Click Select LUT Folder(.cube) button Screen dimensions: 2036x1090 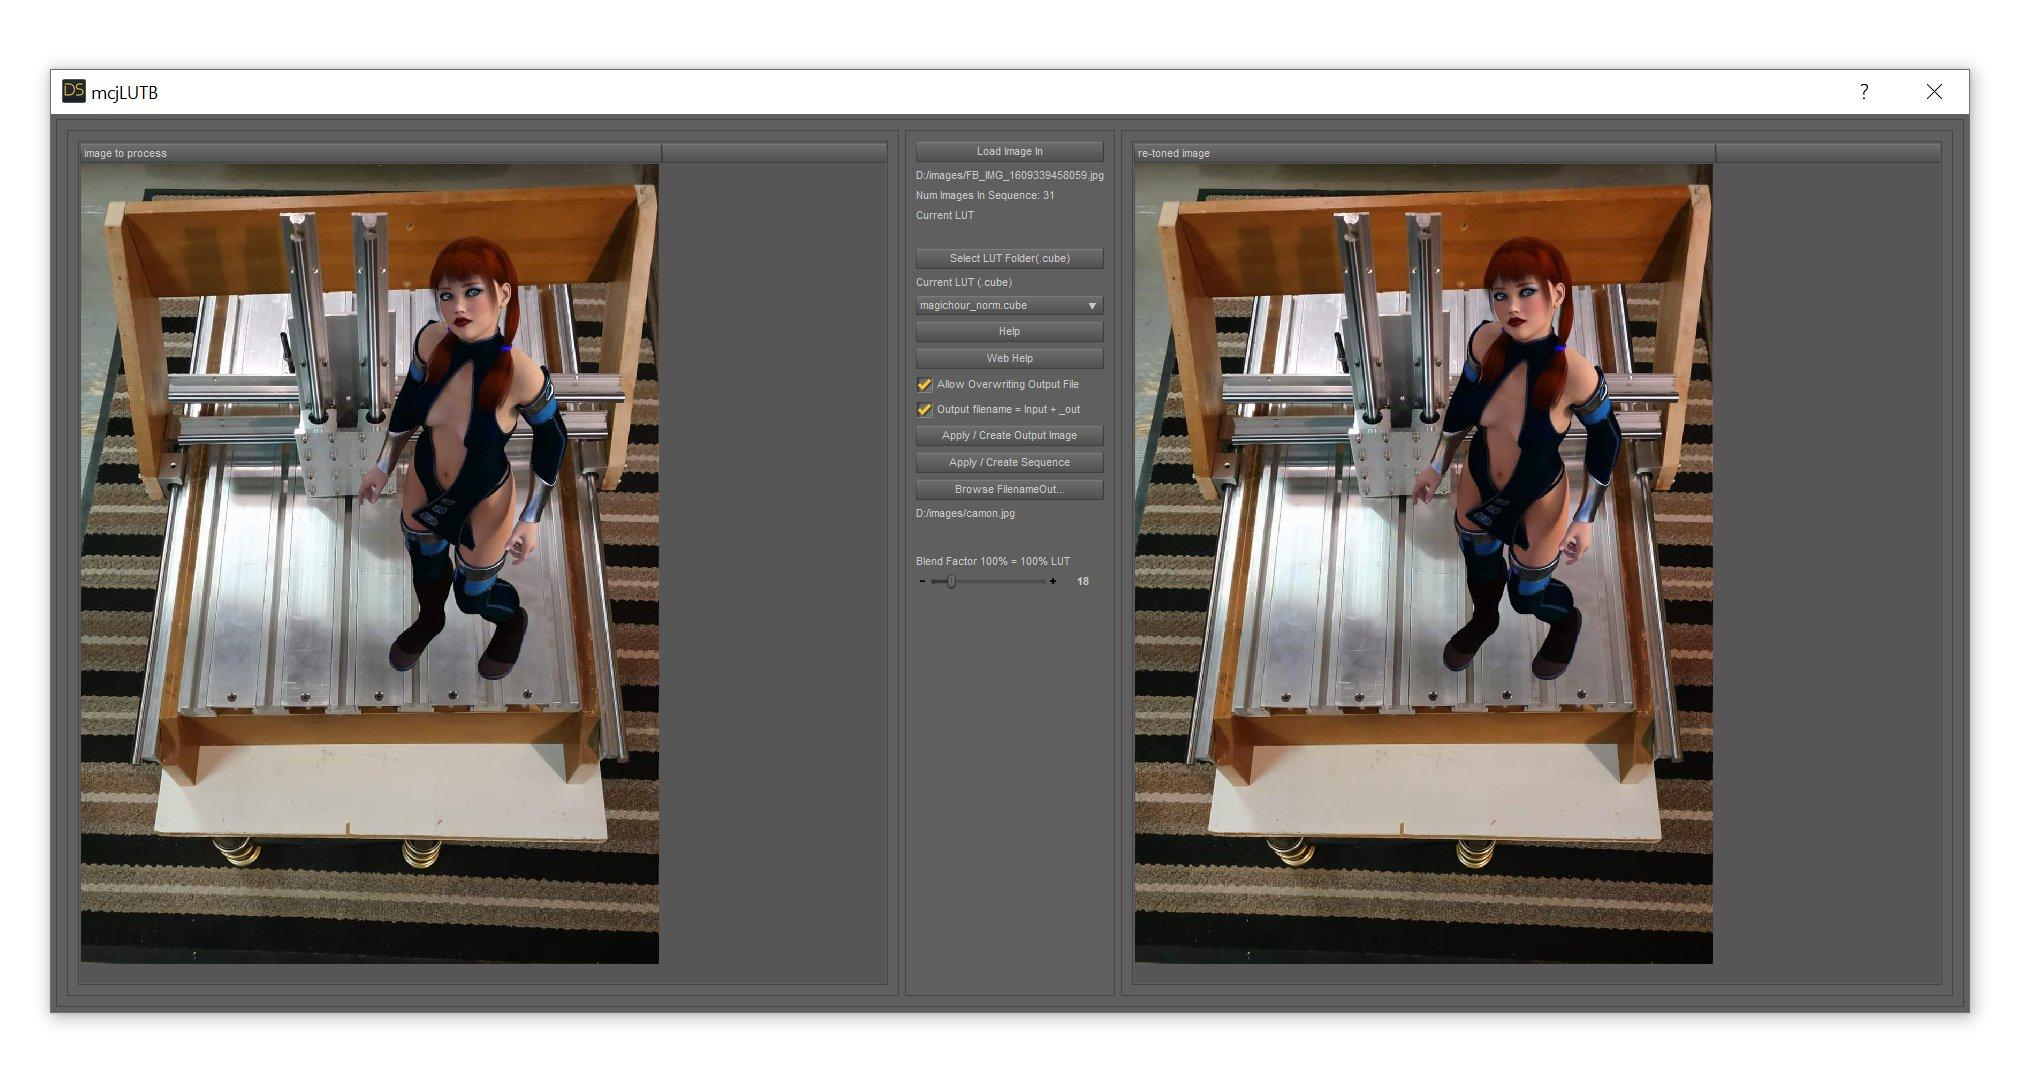[x=1009, y=259]
